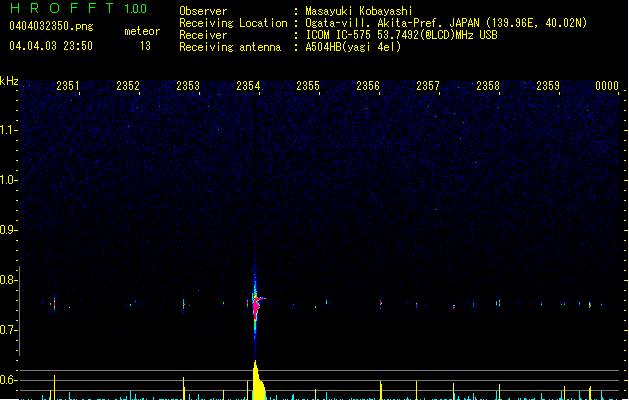629x400 pixels.
Task: Click the HROFFT program title
Action: 58,8
